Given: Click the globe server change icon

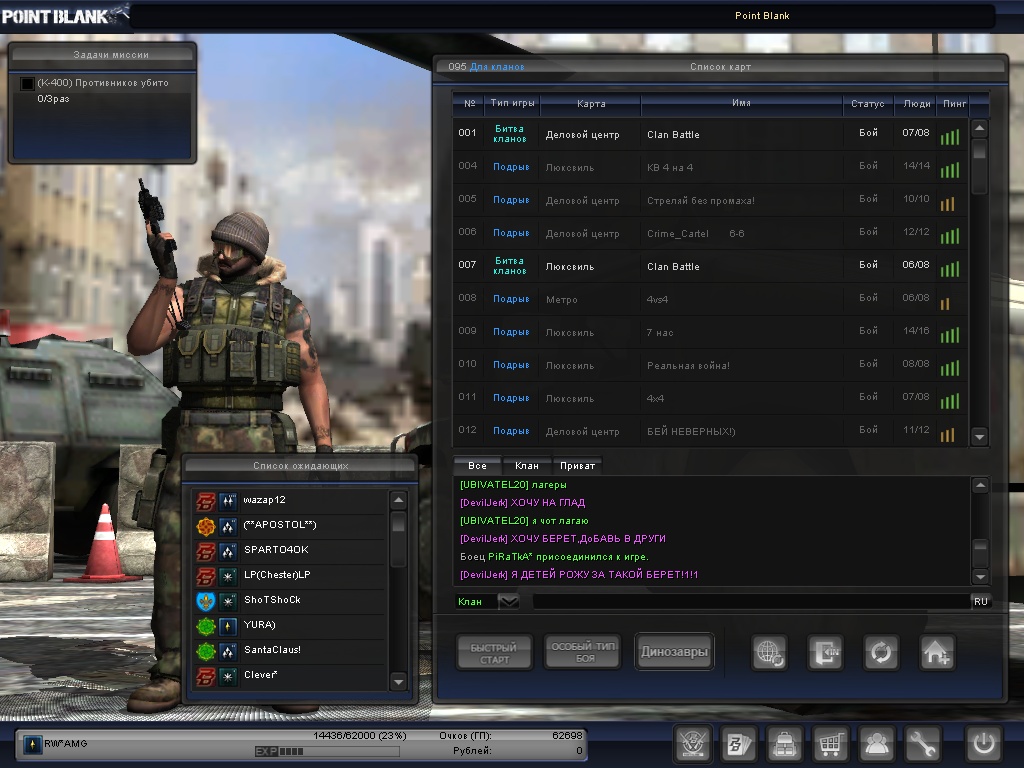Looking at the screenshot, I should 770,653.
